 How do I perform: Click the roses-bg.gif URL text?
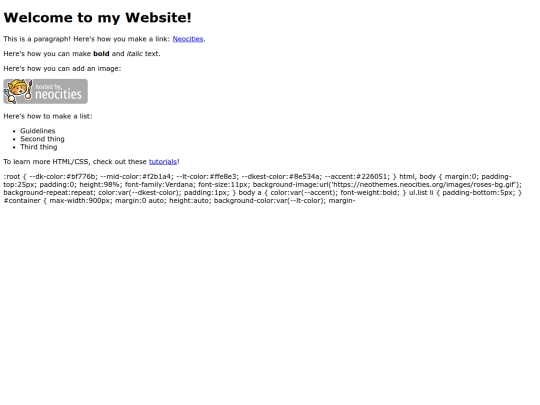point(426,185)
